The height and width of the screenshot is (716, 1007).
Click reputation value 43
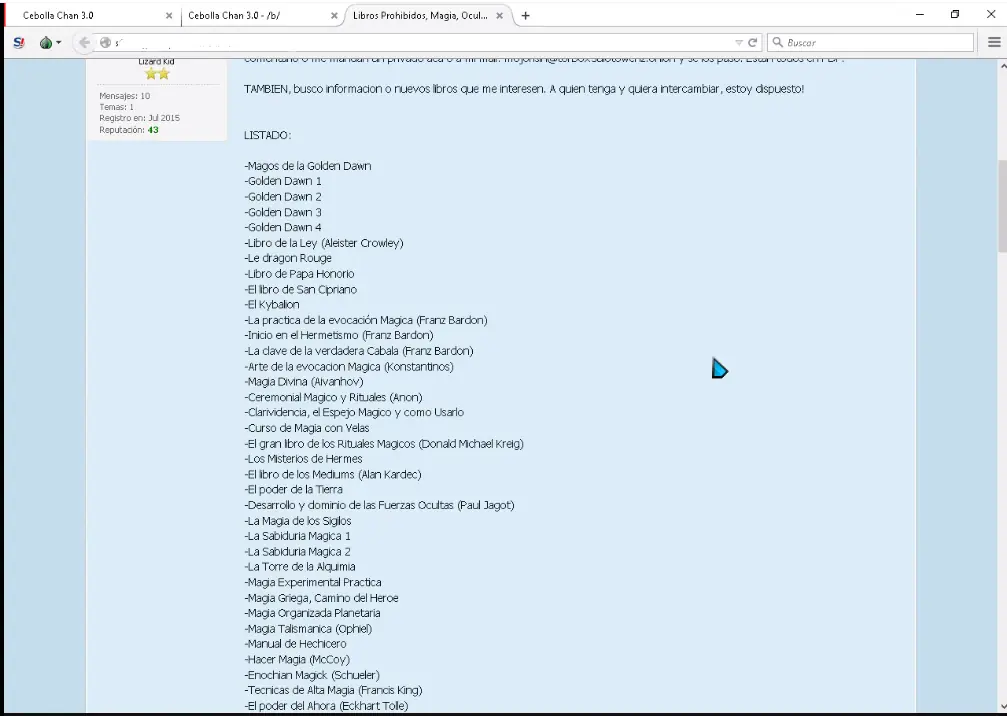(153, 130)
